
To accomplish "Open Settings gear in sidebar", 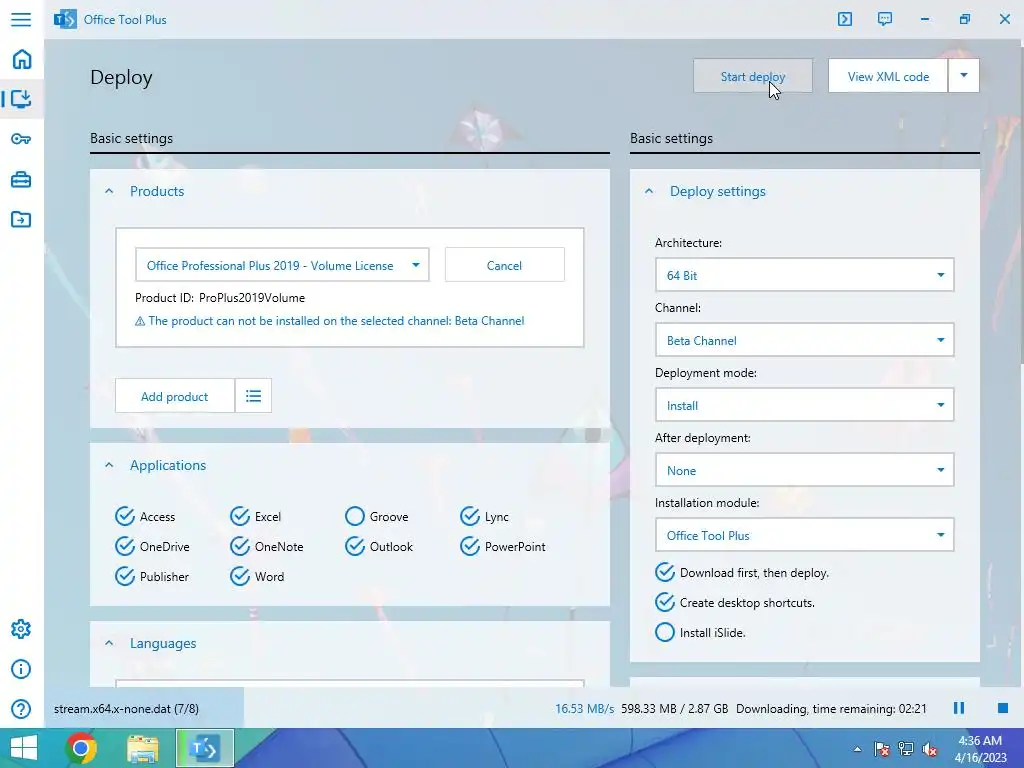I will point(21,629).
